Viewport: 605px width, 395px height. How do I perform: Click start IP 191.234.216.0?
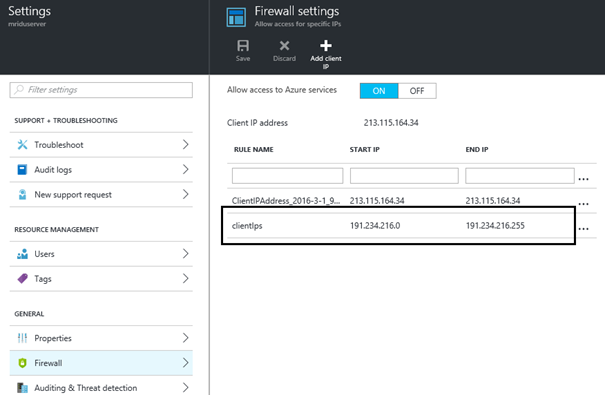[x=375, y=226]
